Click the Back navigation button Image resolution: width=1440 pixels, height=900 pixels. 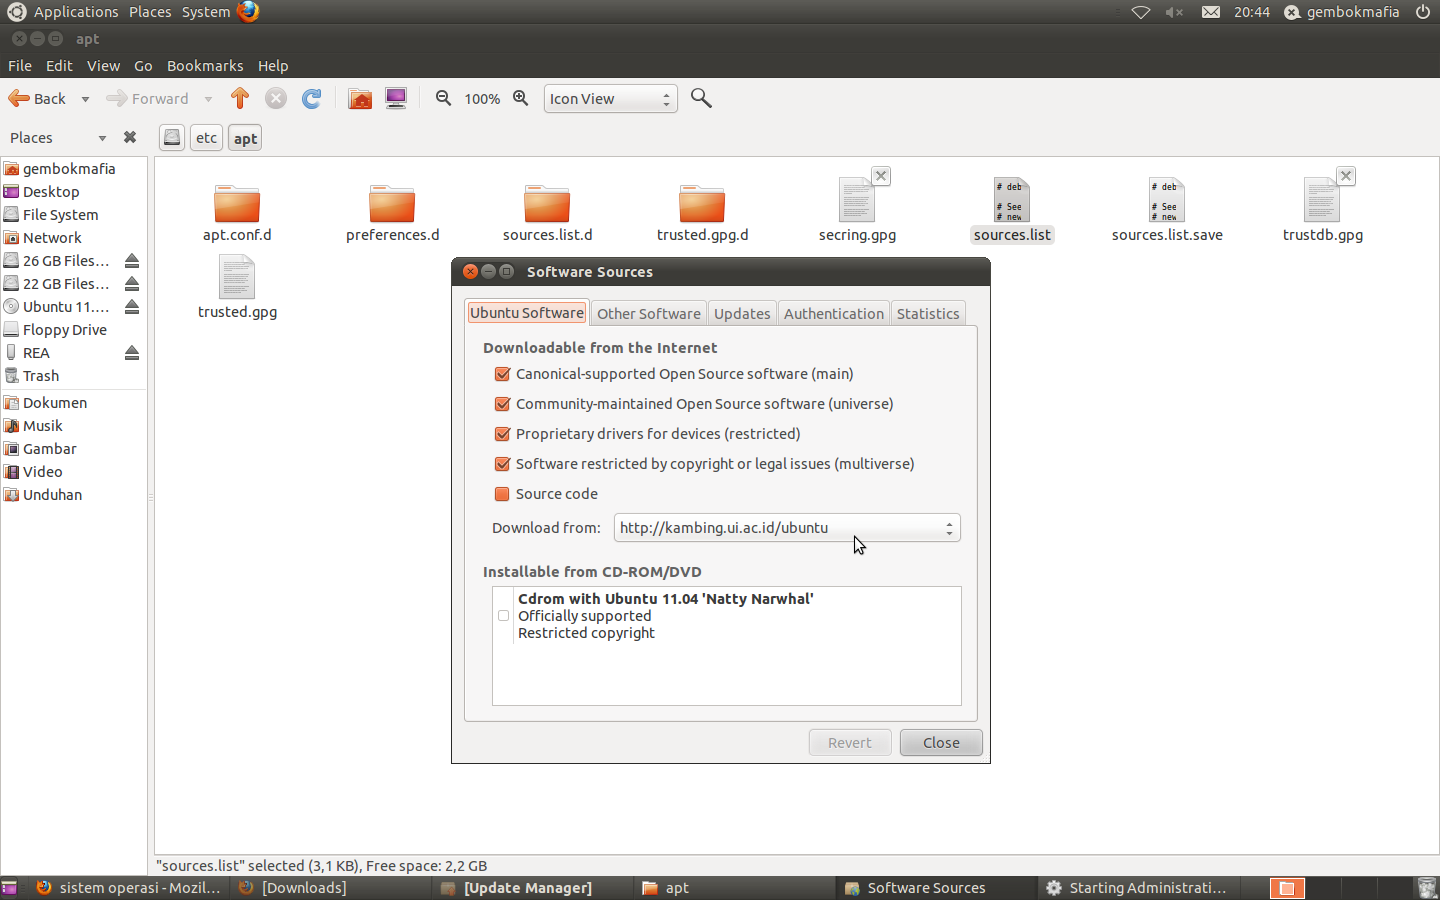38,98
